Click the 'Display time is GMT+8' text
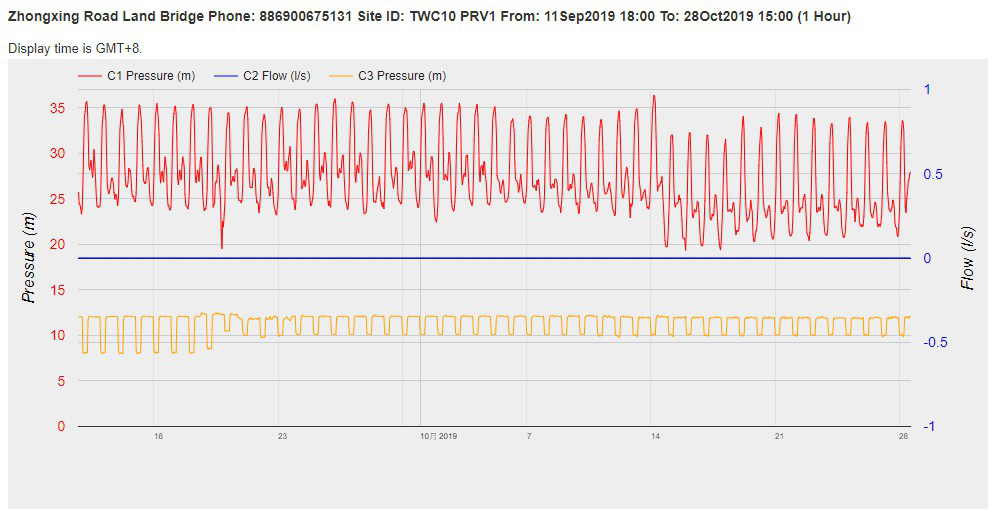1005x510 pixels. [x=75, y=48]
